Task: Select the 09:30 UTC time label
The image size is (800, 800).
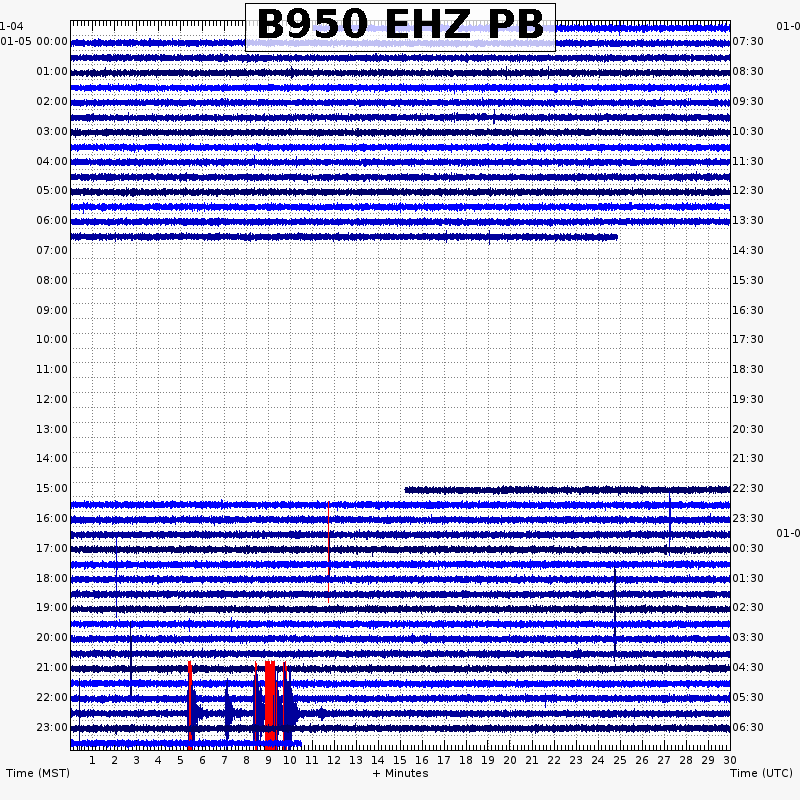Action: [x=748, y=102]
